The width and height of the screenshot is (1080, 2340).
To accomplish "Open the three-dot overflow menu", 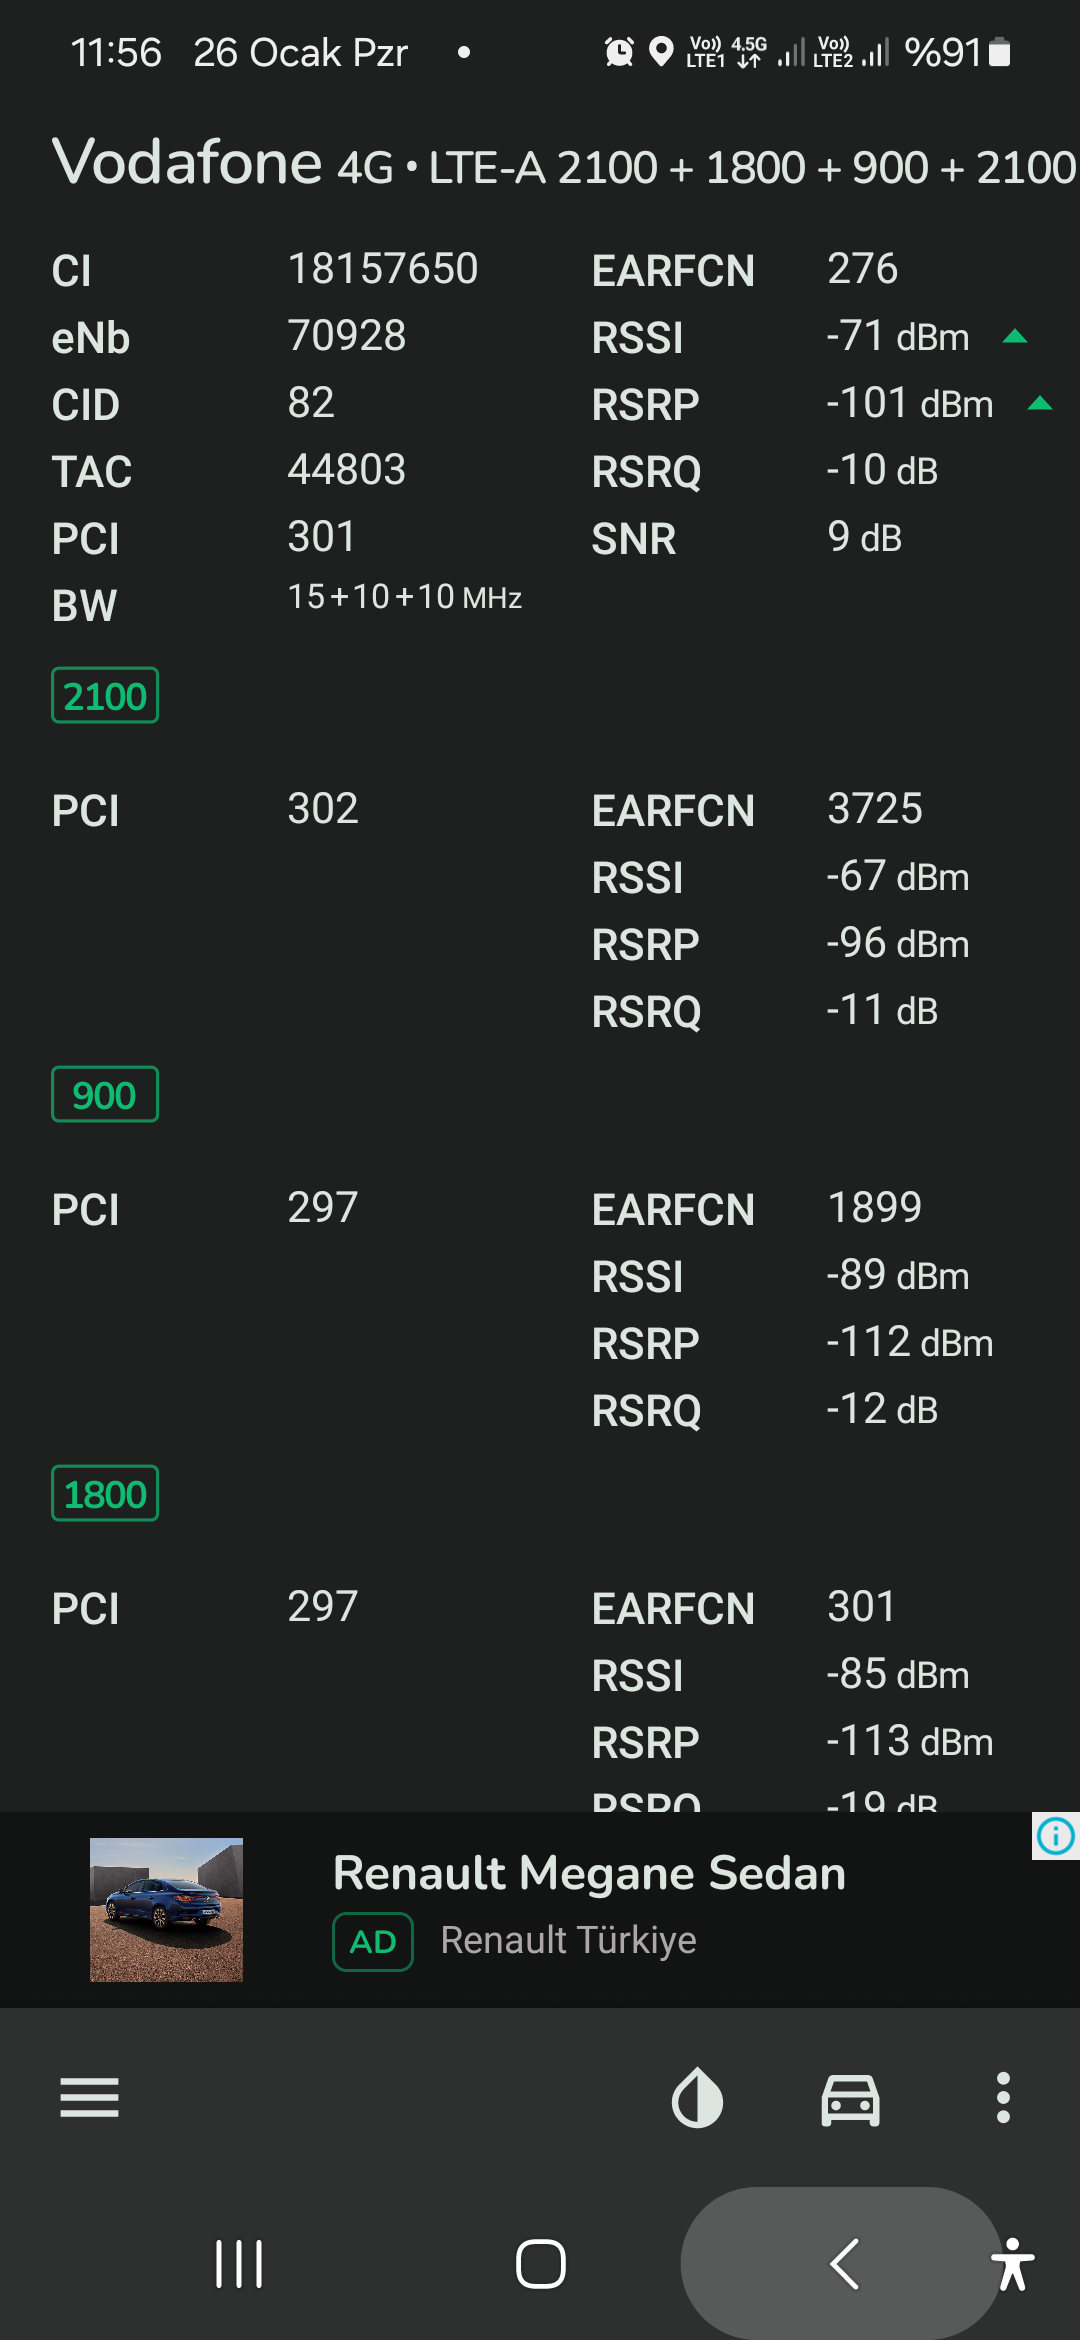I will [x=1003, y=2097].
